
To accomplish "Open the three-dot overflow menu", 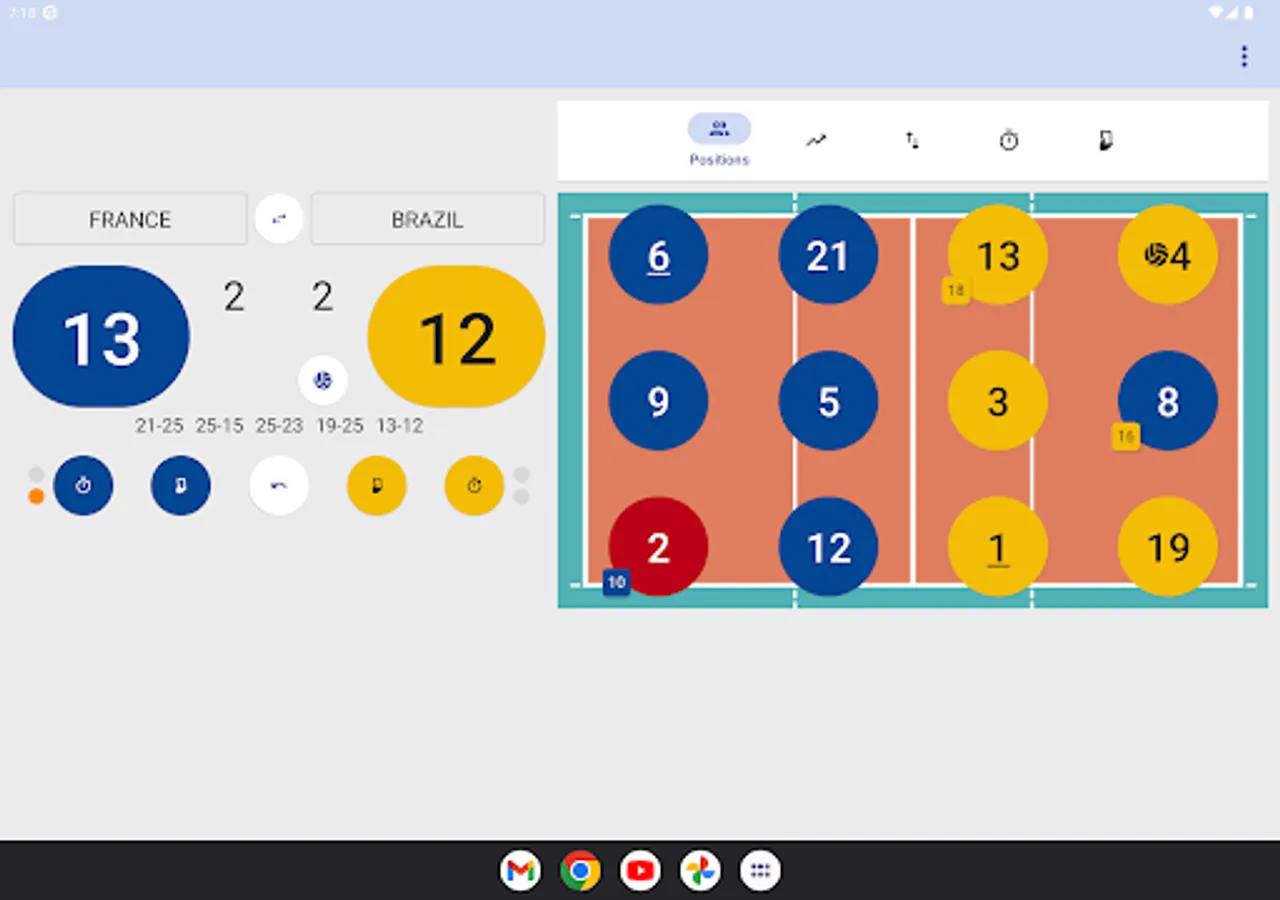I will tap(1244, 56).
